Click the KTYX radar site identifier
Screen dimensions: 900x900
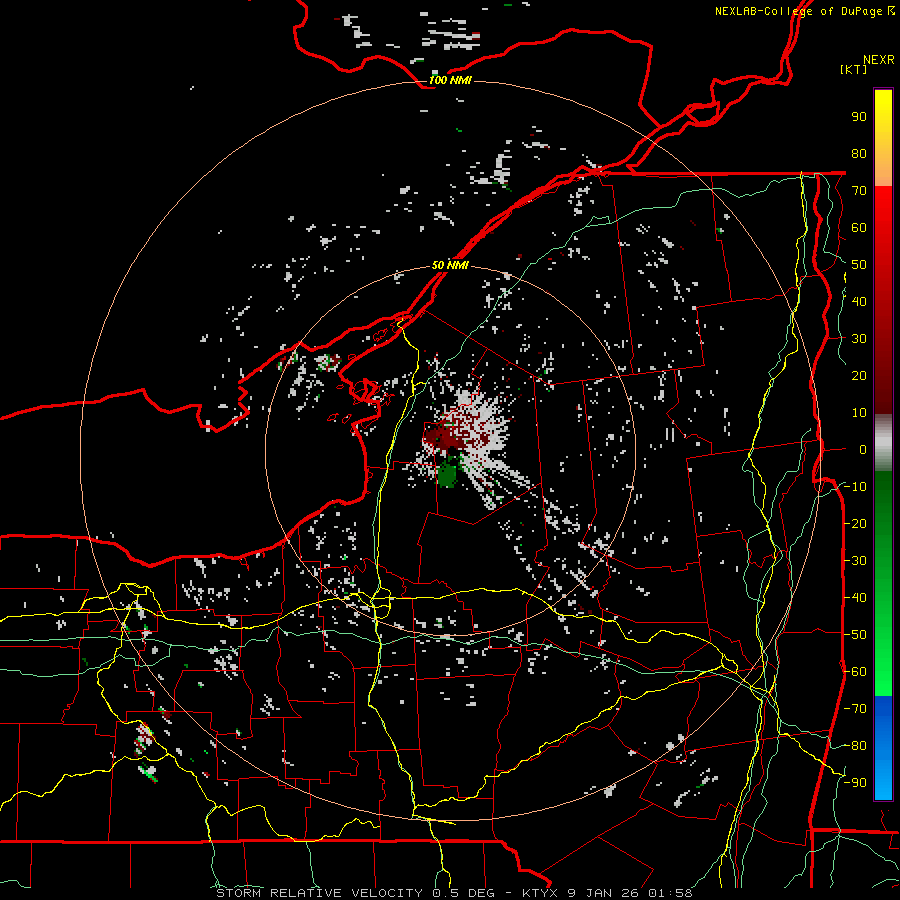pos(540,893)
